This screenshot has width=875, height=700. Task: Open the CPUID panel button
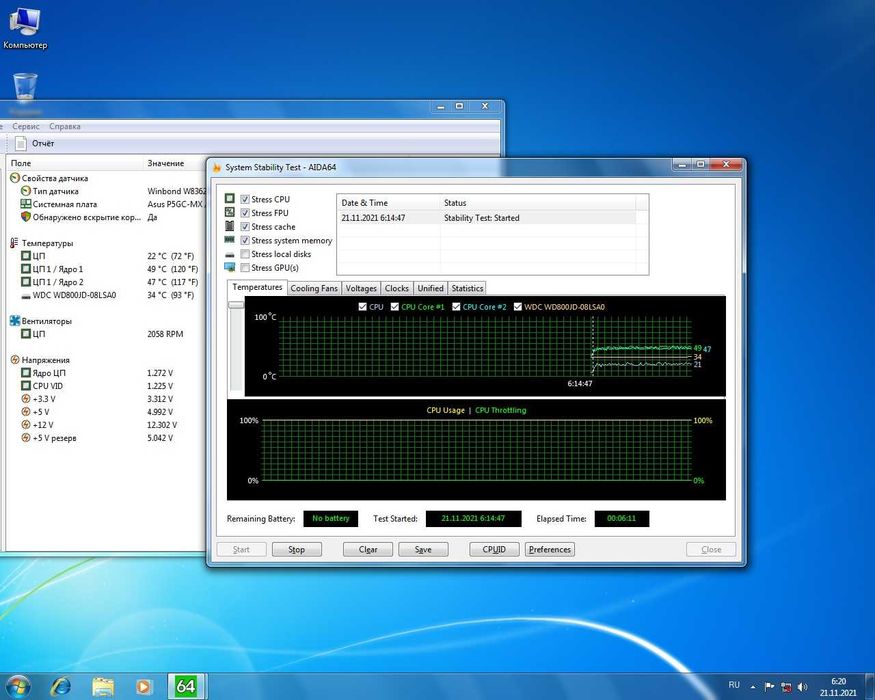click(x=494, y=549)
